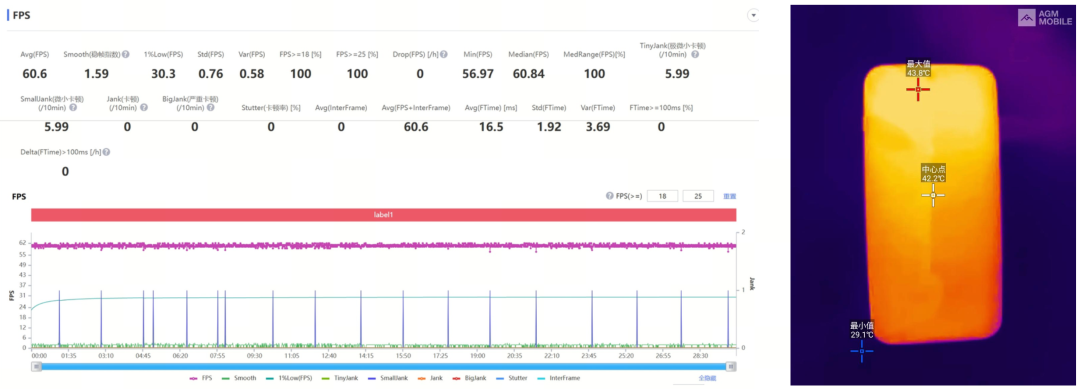Click the Stutter(卡顿率) [%] label
This screenshot has height=389, width=1080.
click(x=271, y=107)
